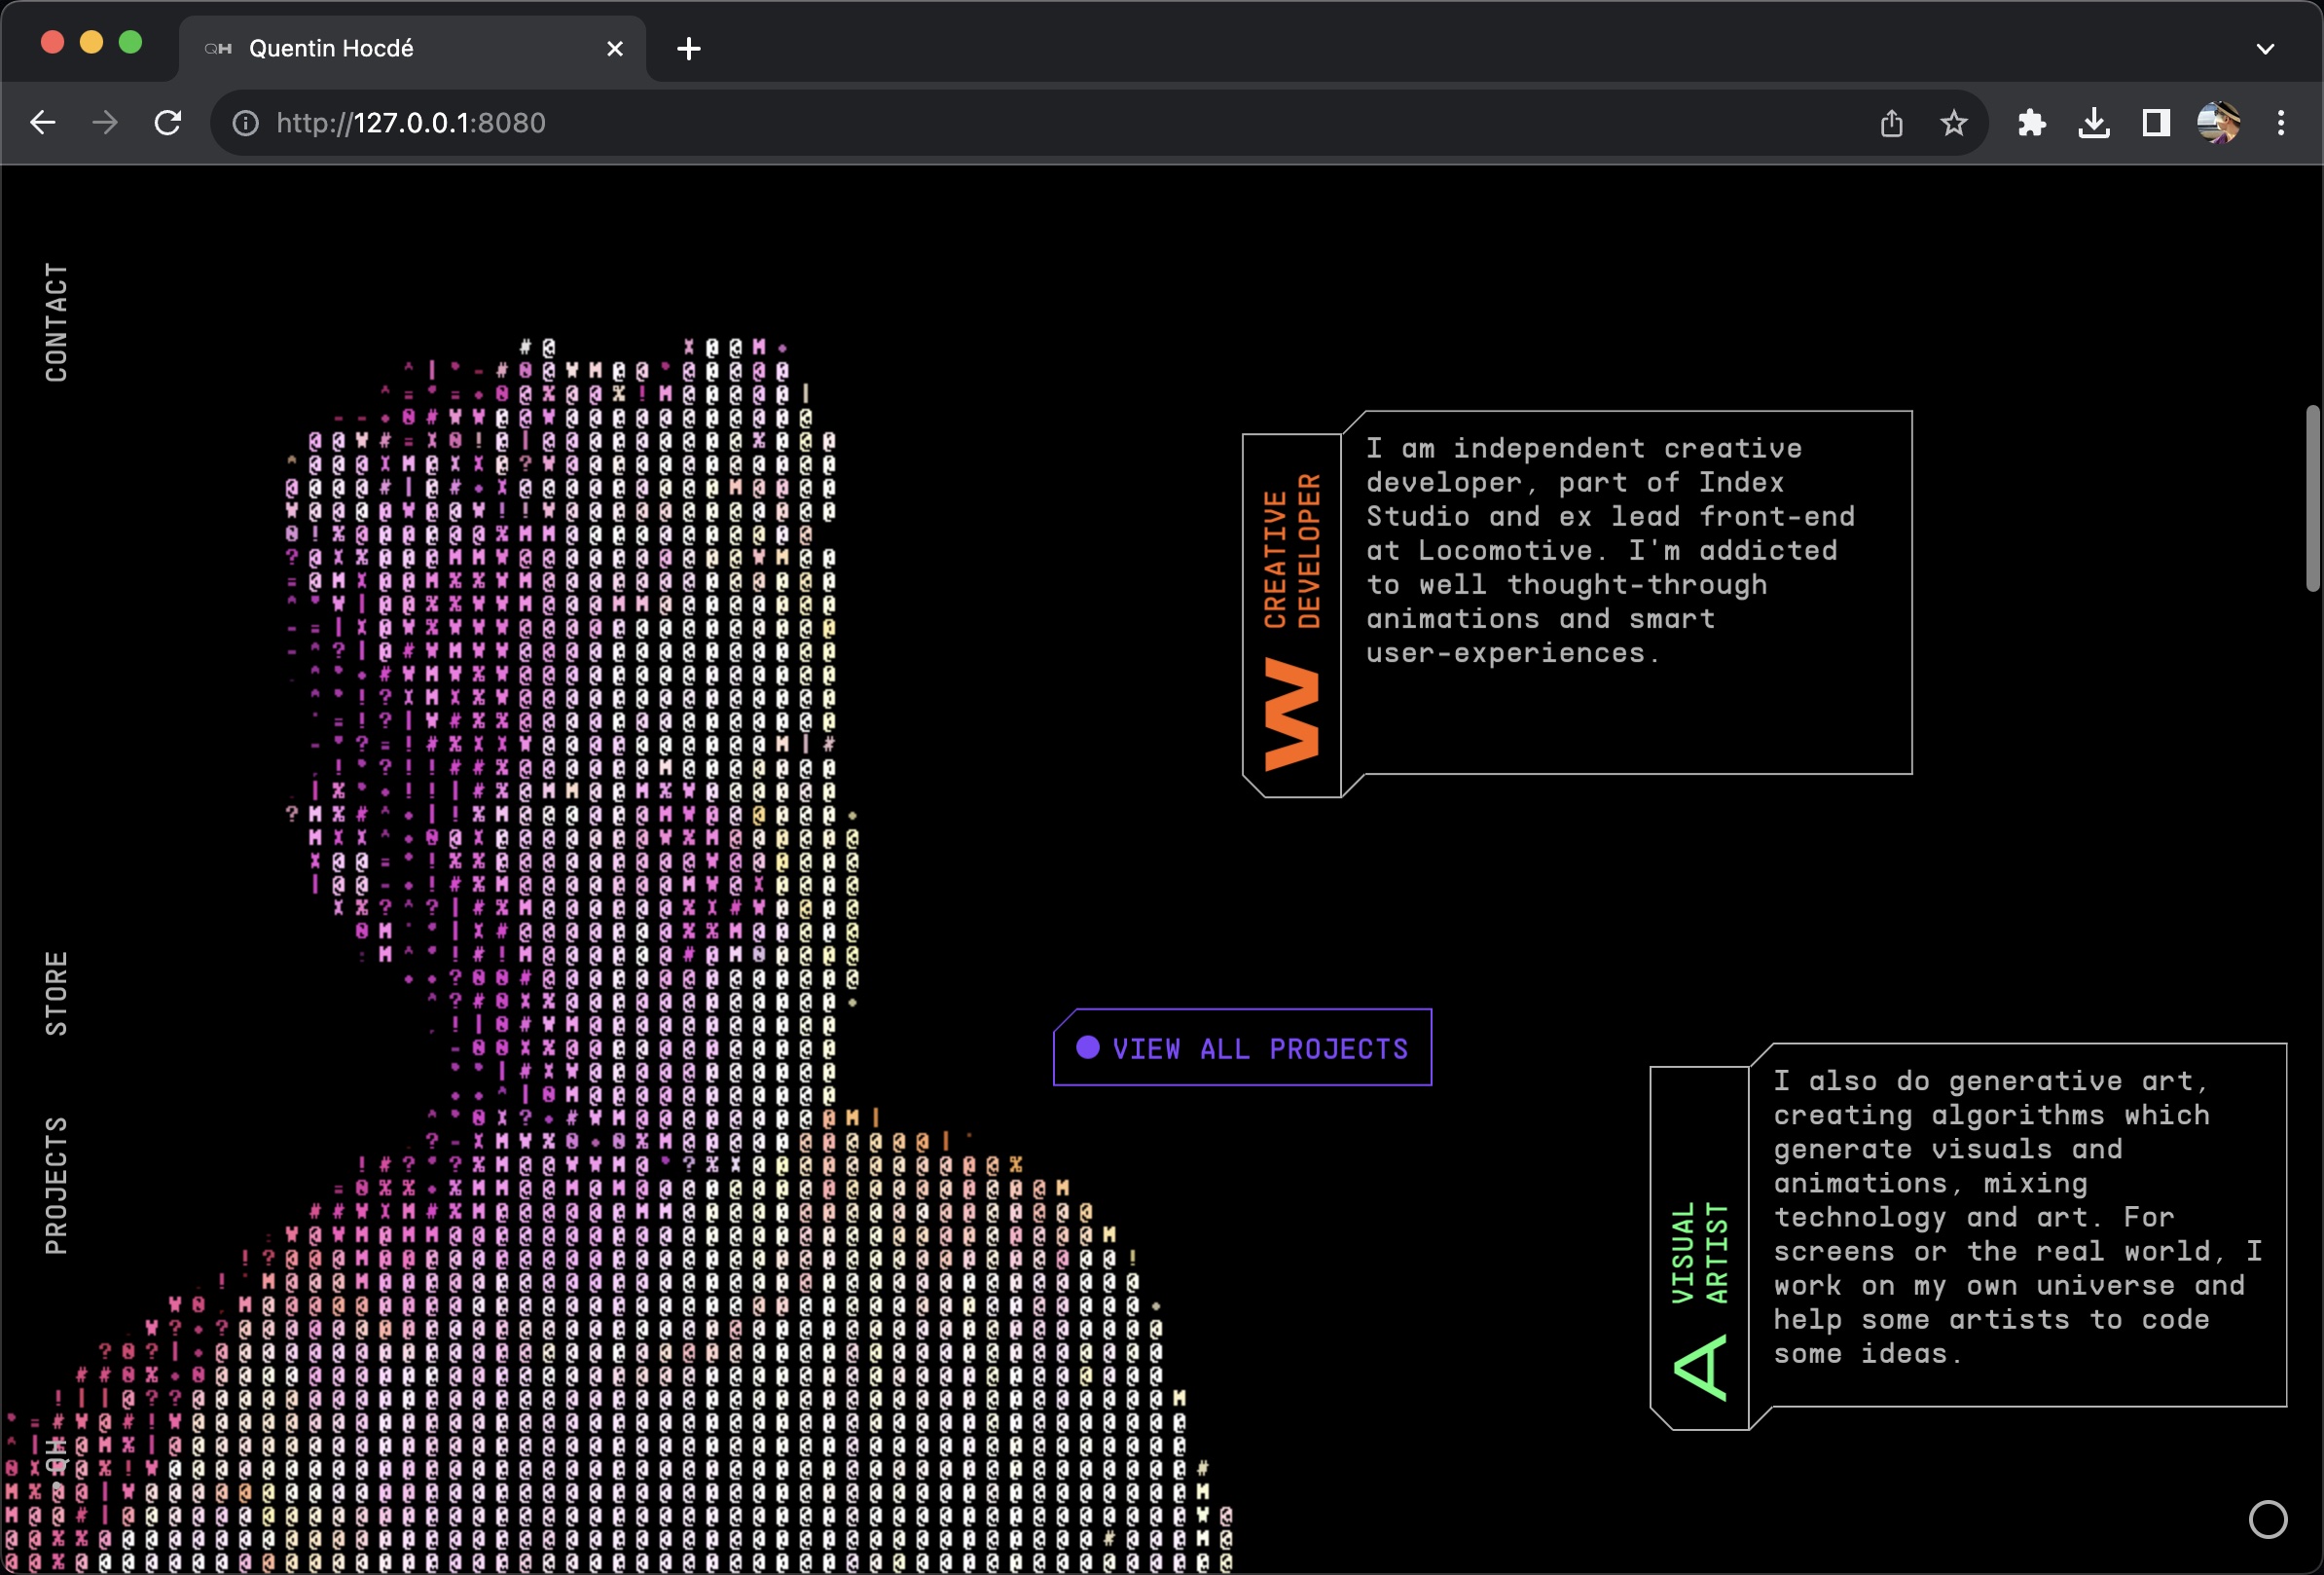Image resolution: width=2324 pixels, height=1575 pixels.
Task: Open the extensions puzzle icon
Action: pos(2031,123)
